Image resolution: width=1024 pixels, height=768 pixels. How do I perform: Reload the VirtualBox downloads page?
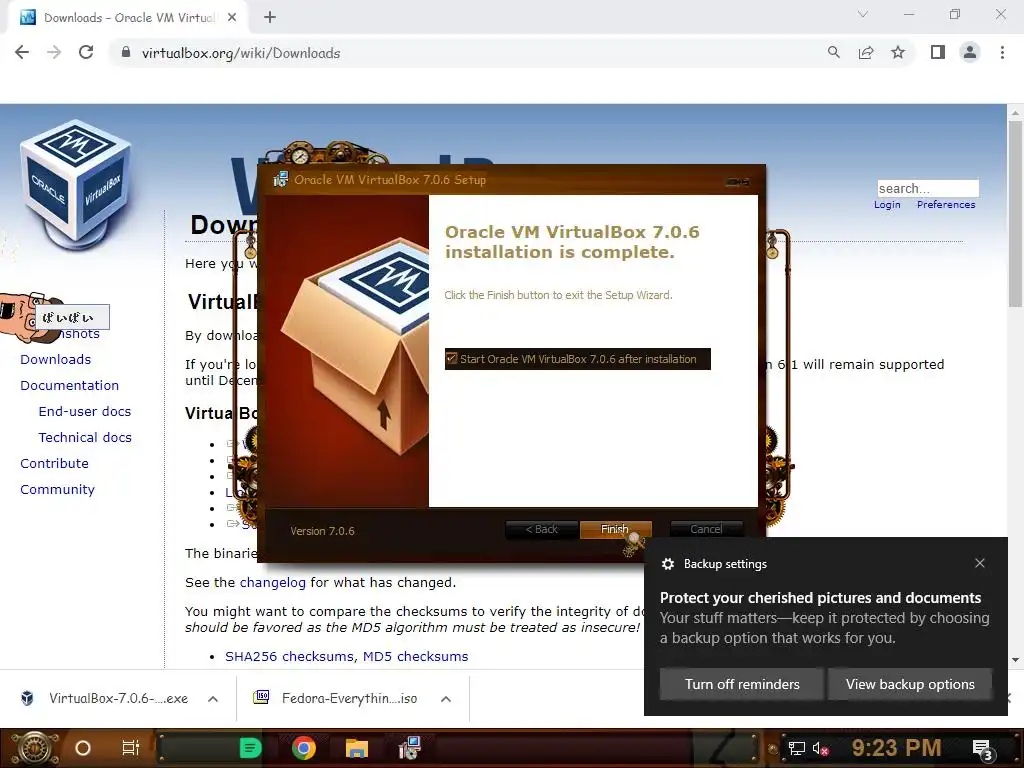86,53
